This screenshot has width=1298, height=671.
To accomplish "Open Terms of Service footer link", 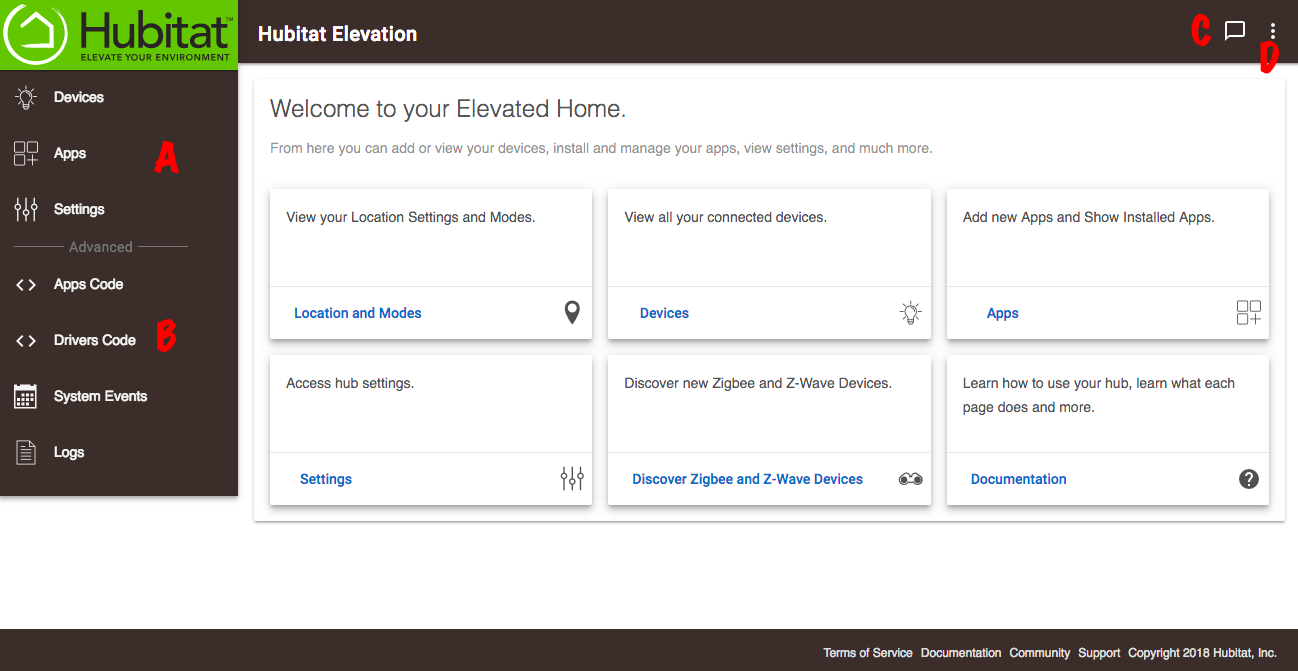I will coord(867,653).
